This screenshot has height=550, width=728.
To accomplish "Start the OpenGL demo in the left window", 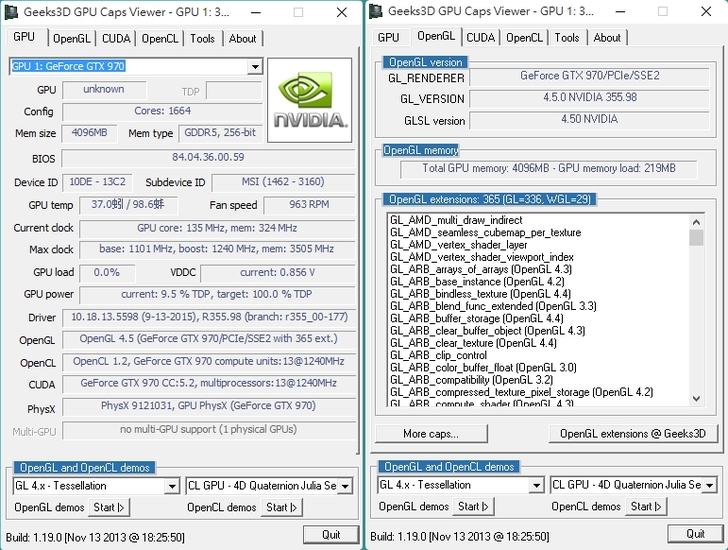I will point(111,508).
